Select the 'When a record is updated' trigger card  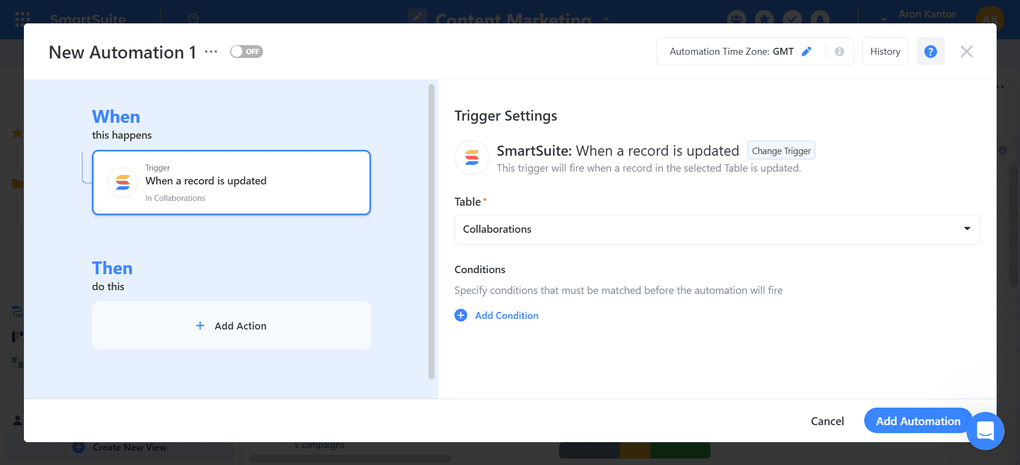[232, 182]
